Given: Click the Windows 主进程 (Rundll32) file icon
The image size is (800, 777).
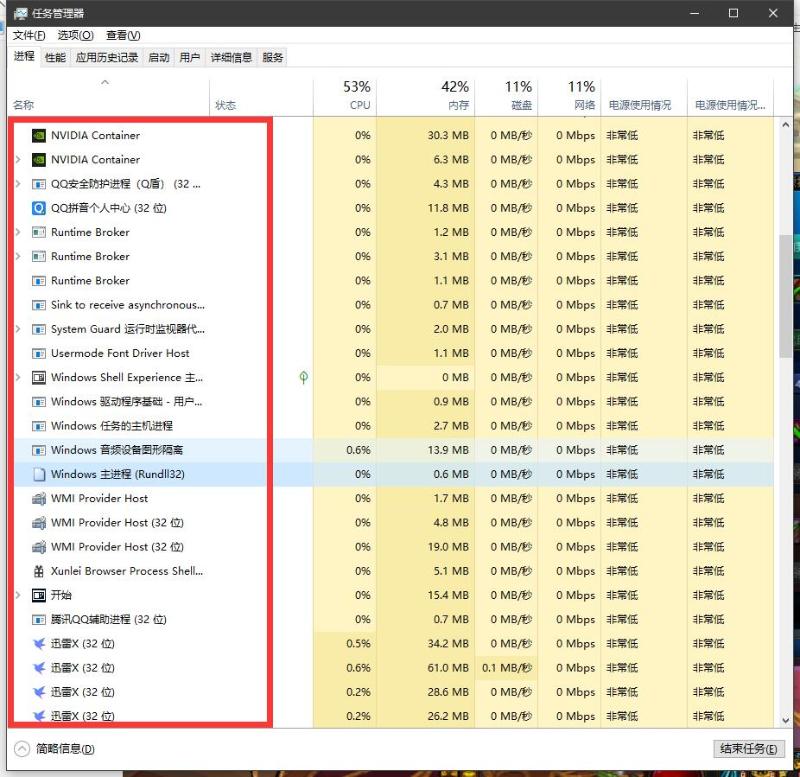Looking at the screenshot, I should [x=39, y=474].
